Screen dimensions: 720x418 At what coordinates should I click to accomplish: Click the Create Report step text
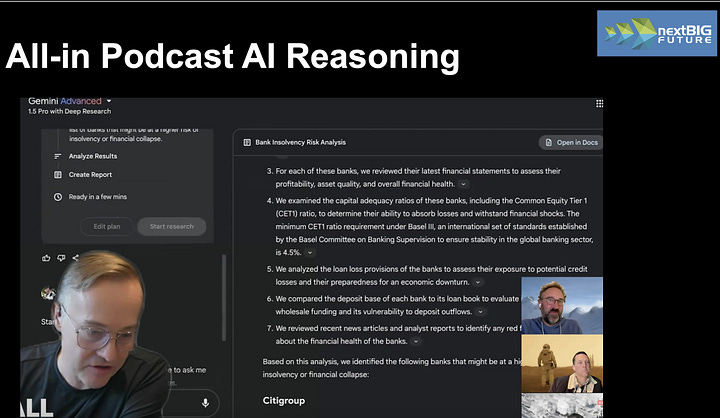90,175
